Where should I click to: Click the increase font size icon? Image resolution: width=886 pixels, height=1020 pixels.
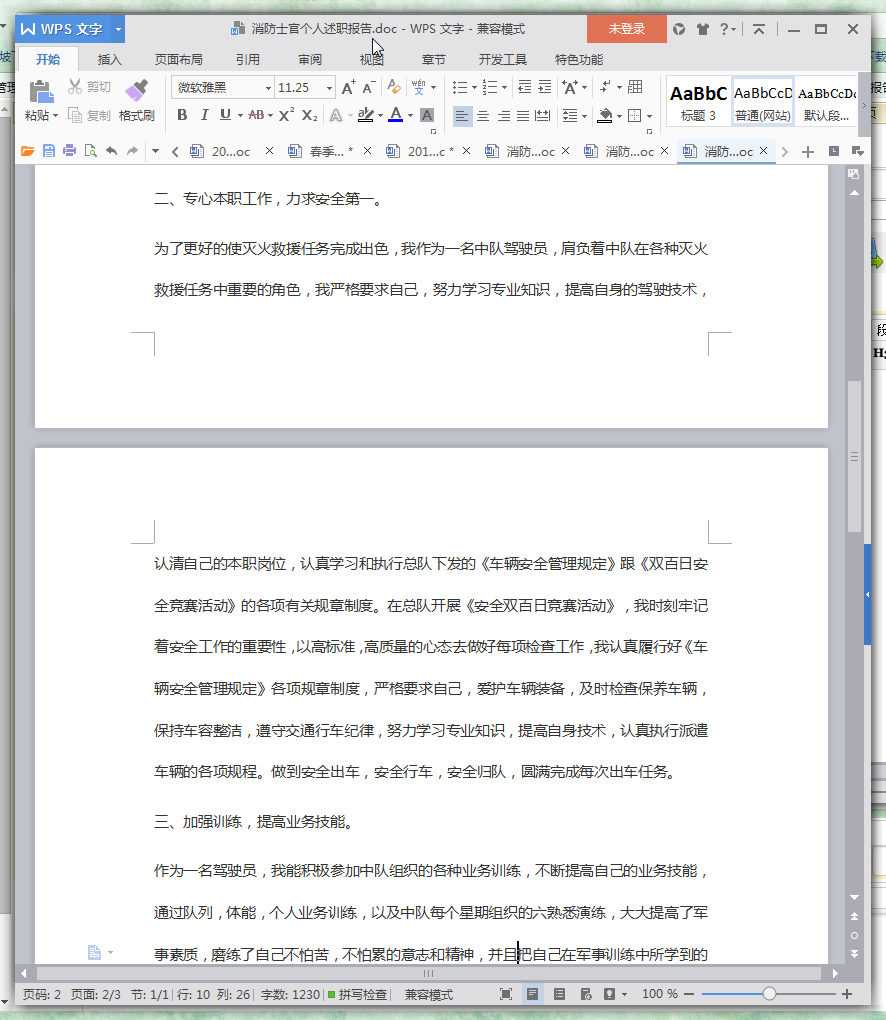point(348,88)
